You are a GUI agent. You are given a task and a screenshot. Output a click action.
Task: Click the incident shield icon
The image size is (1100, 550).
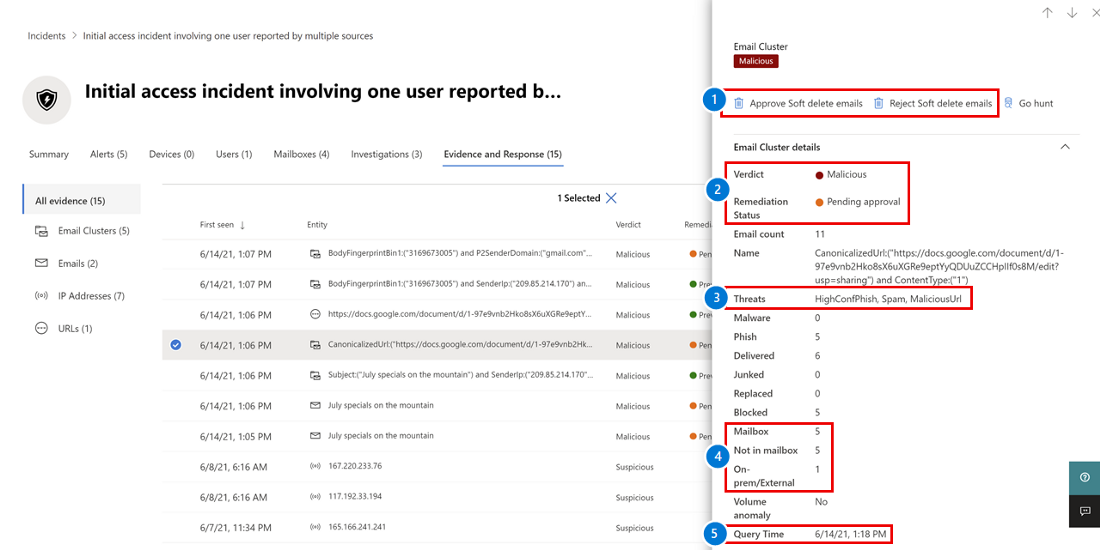coord(47,100)
